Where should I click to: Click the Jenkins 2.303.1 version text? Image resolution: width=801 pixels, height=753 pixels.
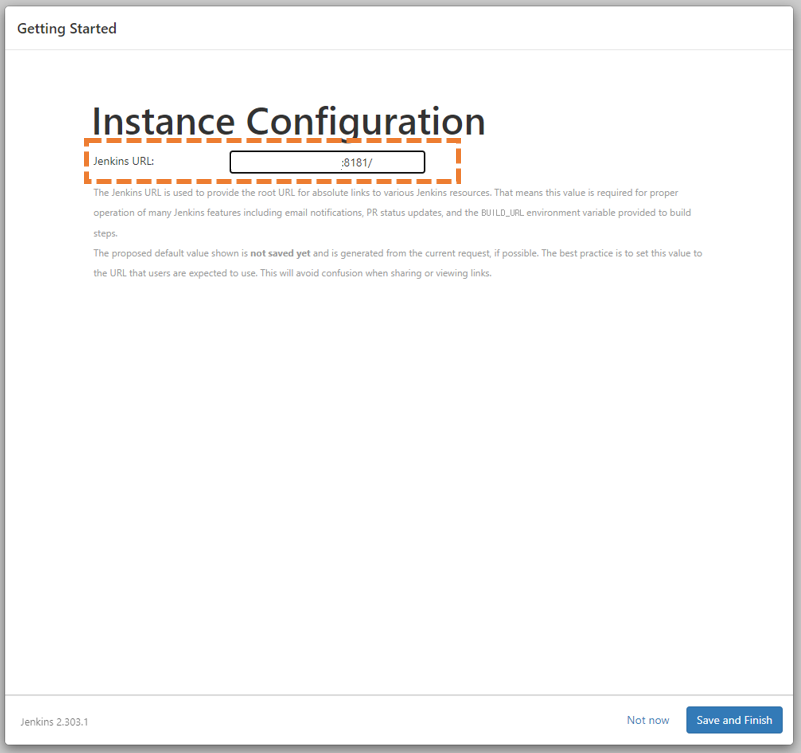(x=54, y=722)
